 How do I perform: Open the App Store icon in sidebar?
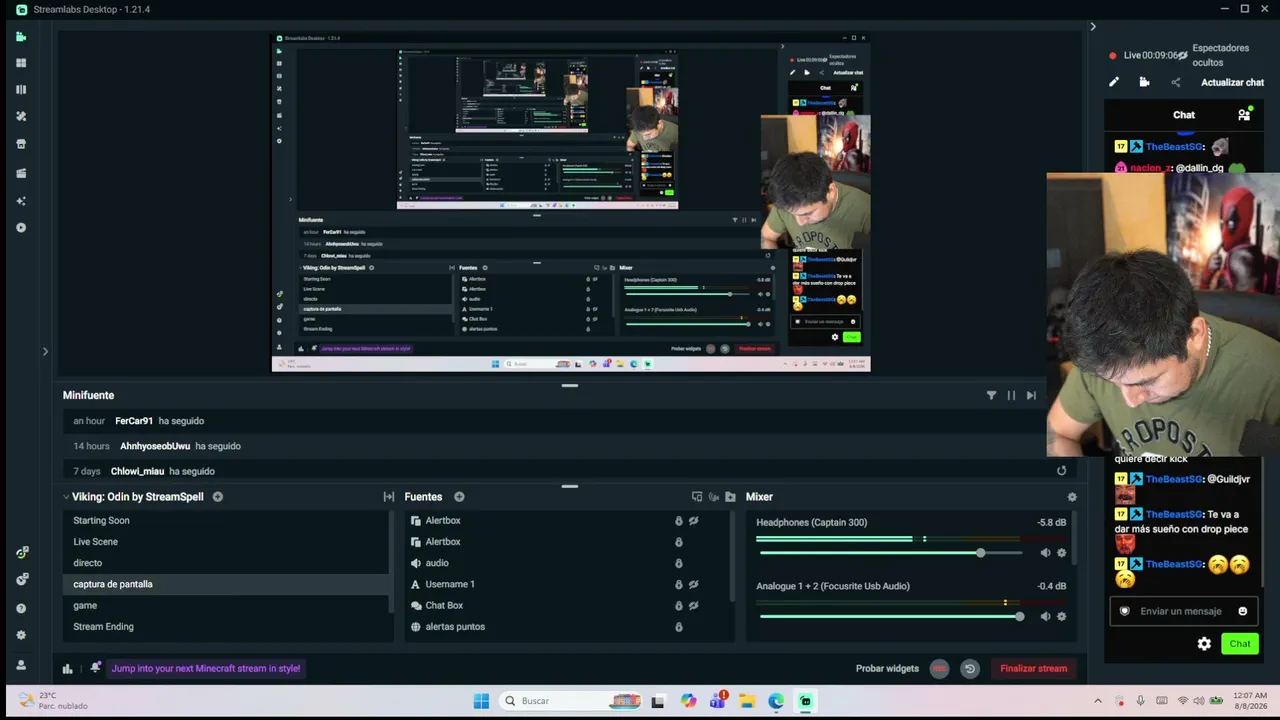(x=21, y=144)
